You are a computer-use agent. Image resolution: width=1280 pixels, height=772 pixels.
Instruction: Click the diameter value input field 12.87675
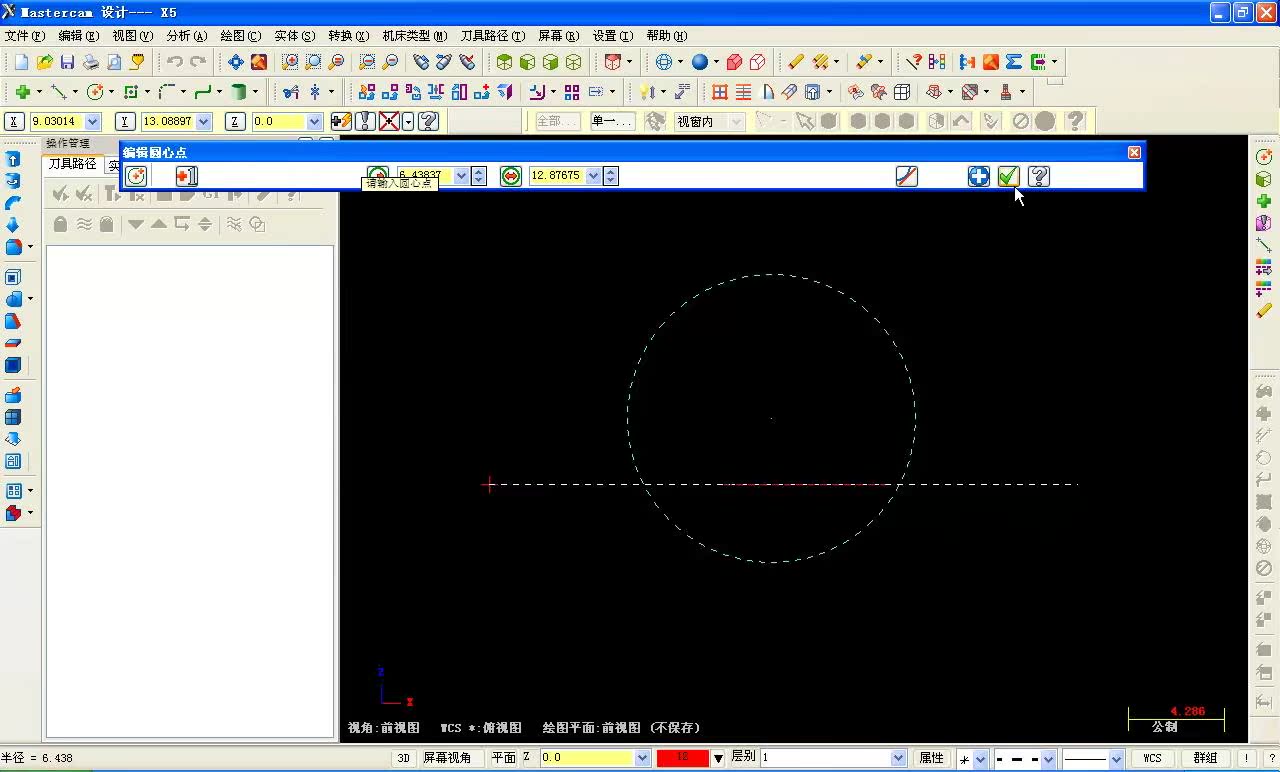(557, 176)
